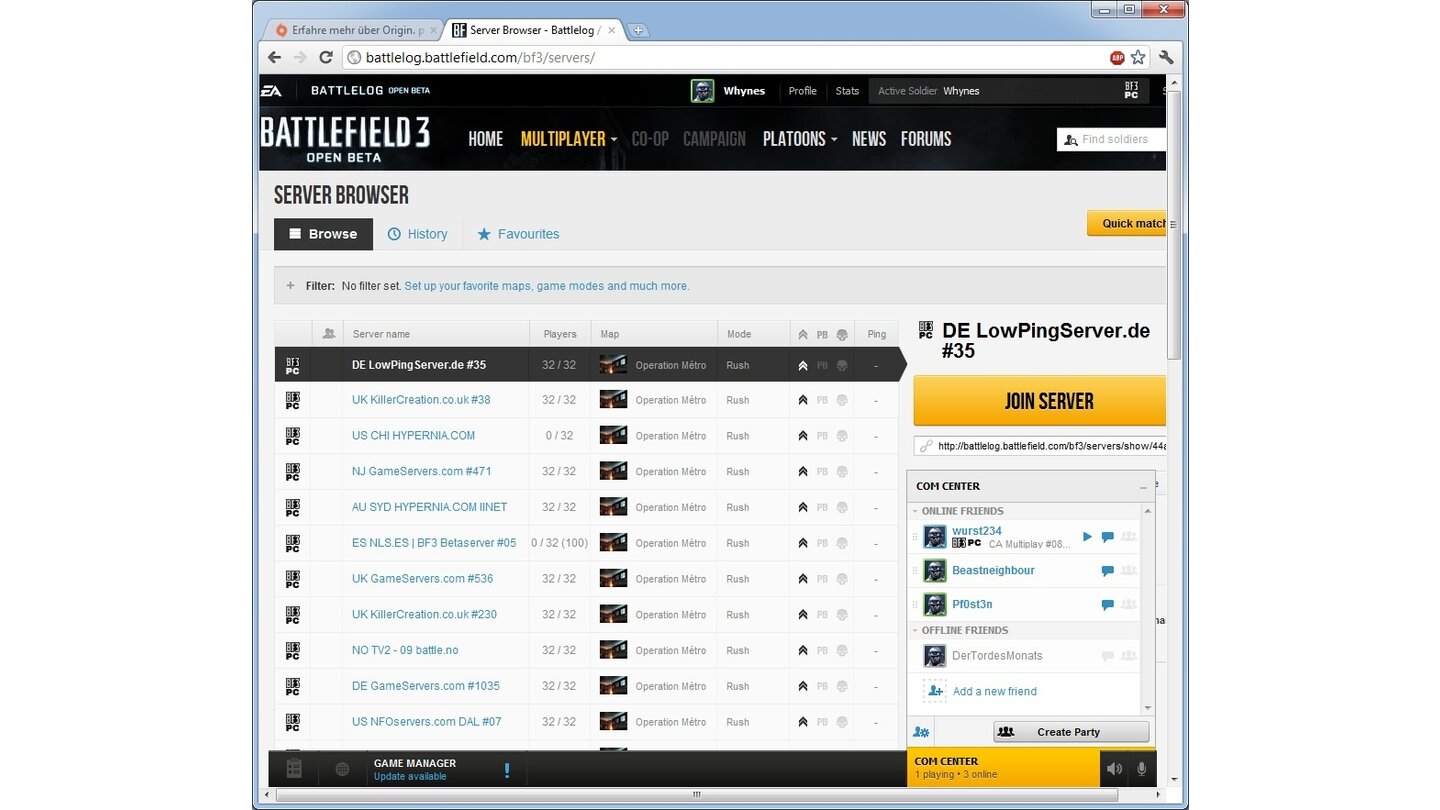1440x810 pixels.
Task: Invite Beastneighbour to party icon
Action: 1129,571
